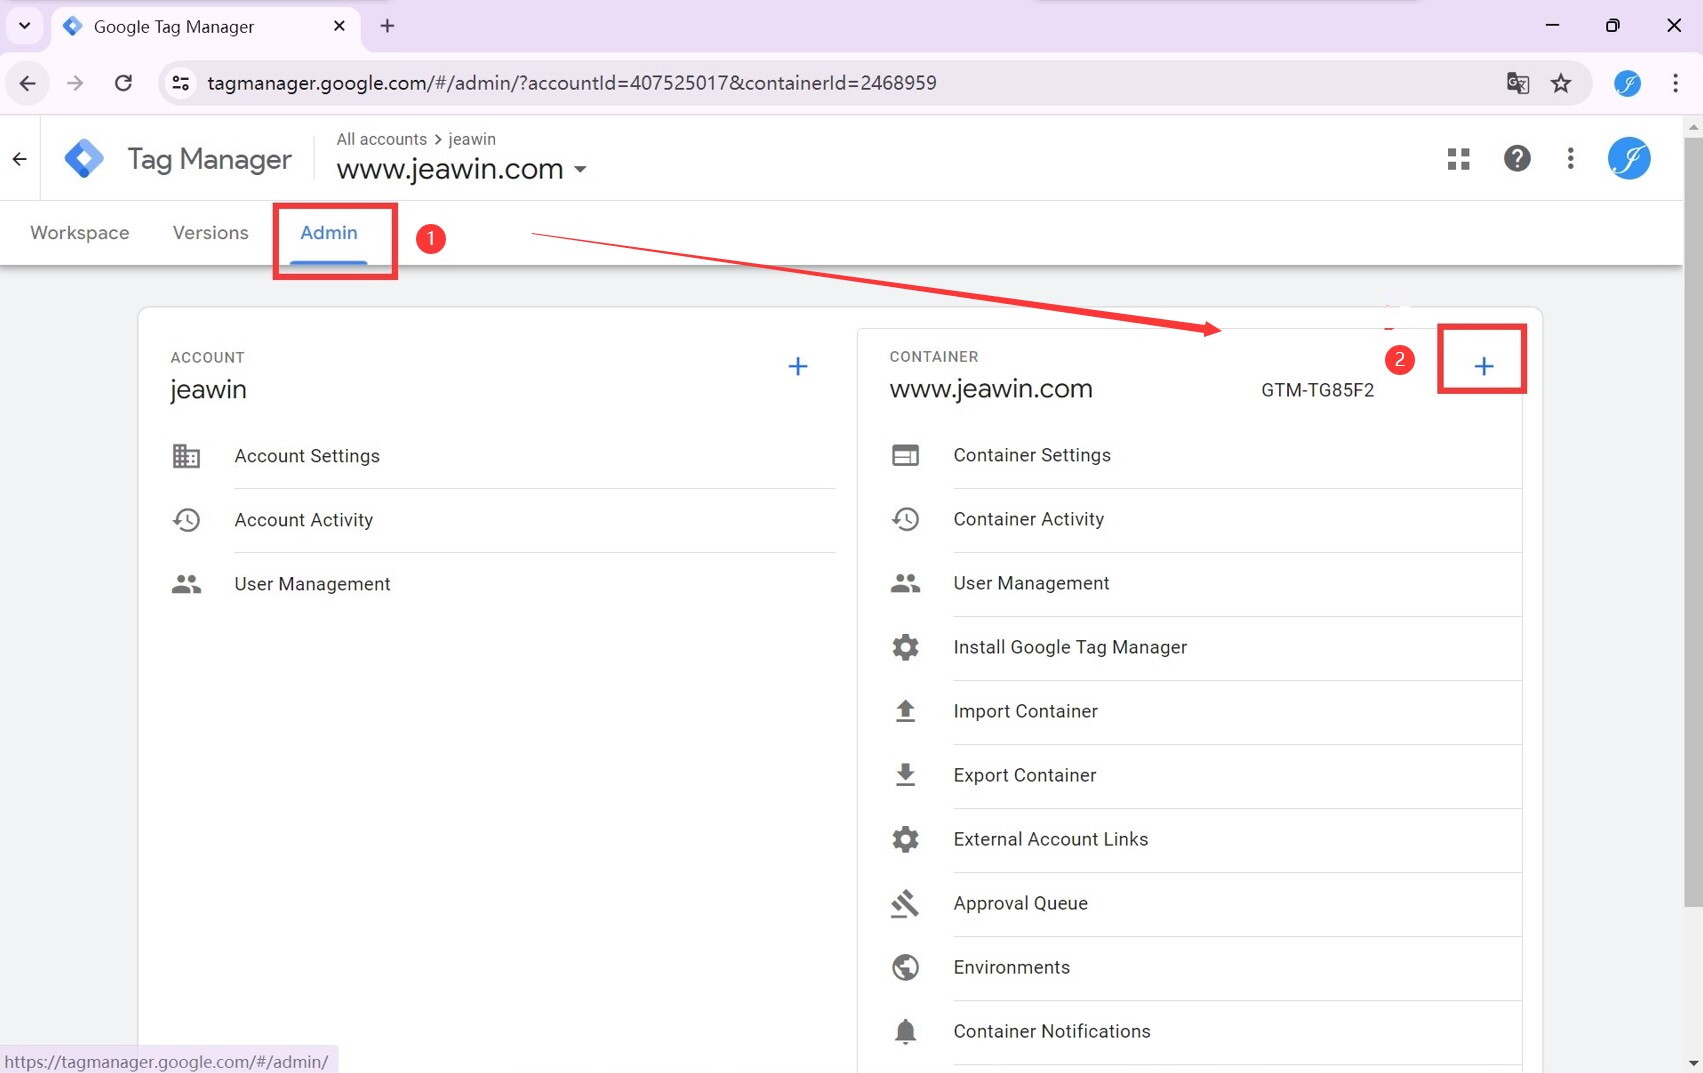Viewport: 1703px width, 1073px height.
Task: Open the jeawin breadcrumb link
Action: (472, 139)
